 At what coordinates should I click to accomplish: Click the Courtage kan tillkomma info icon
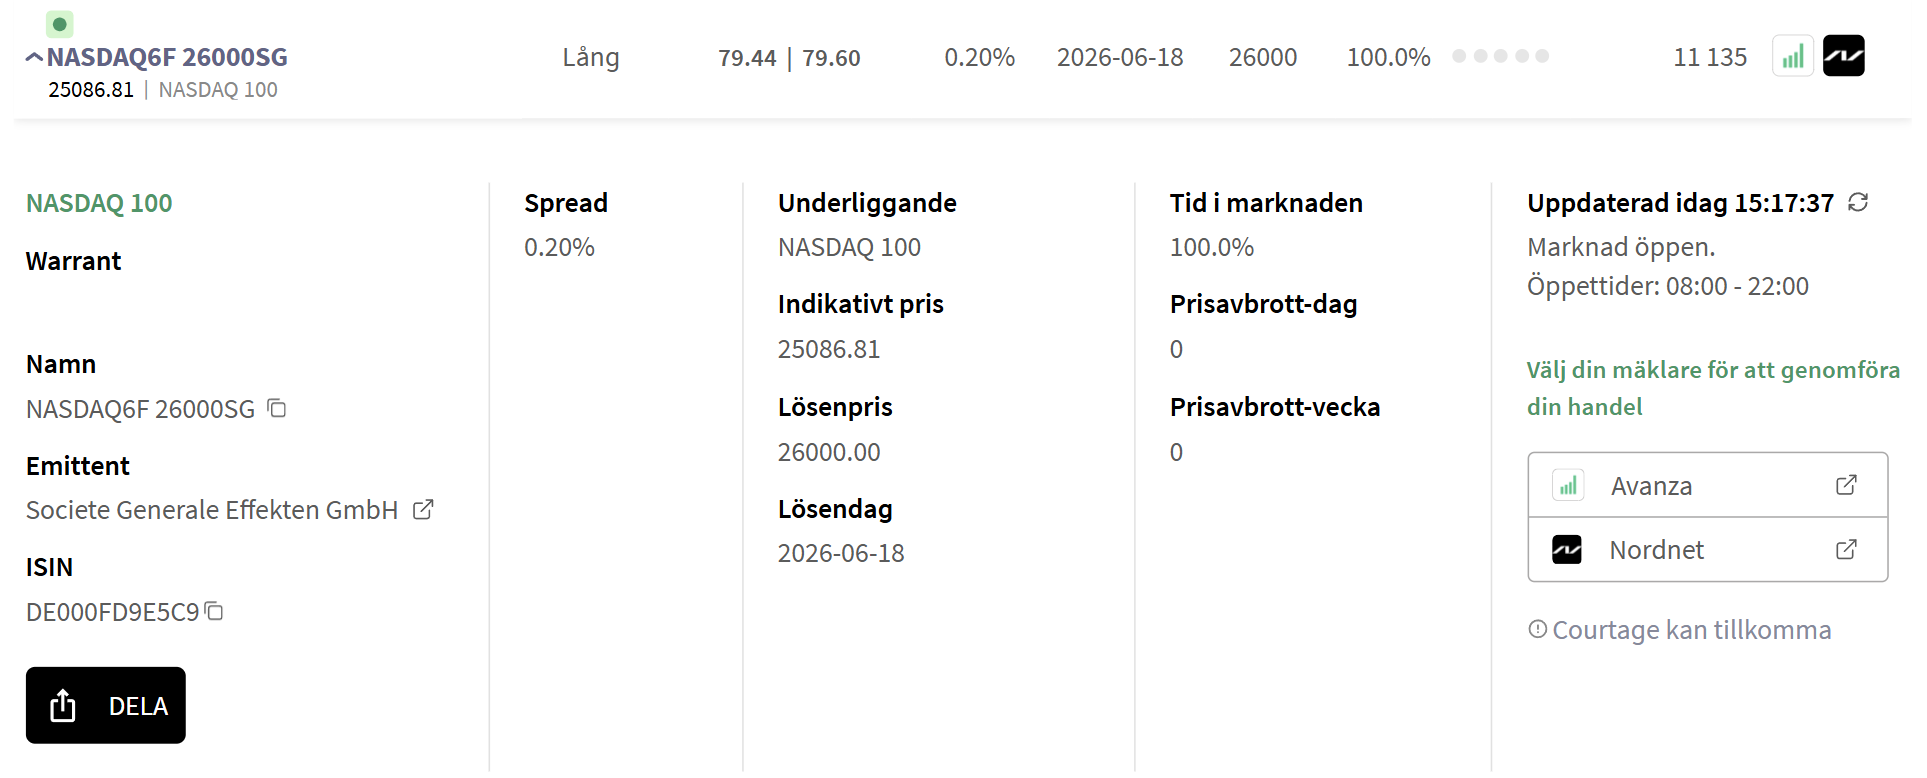point(1538,629)
